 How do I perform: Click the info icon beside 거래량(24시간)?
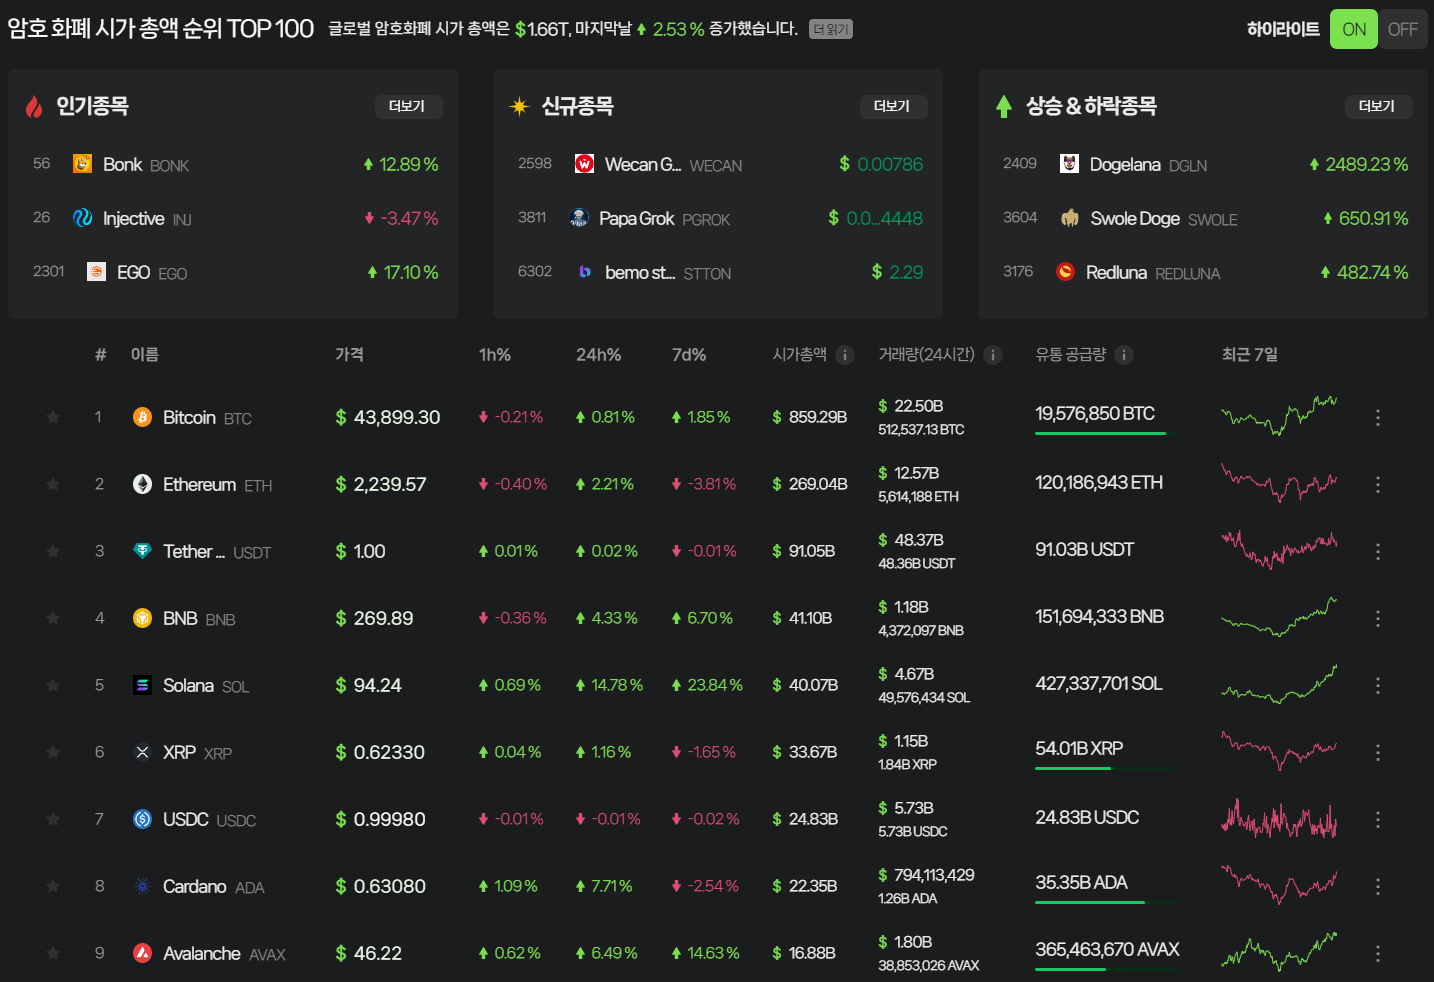[993, 355]
